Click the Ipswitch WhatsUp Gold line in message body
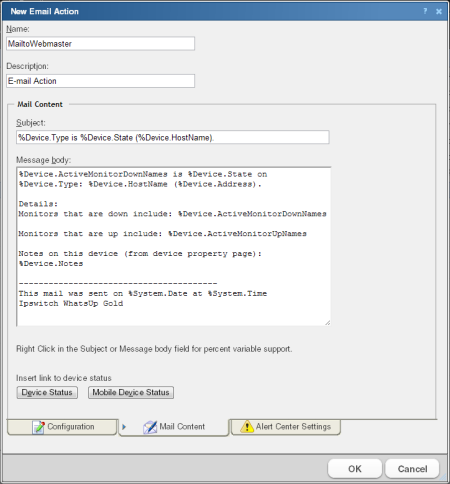This screenshot has width=450, height=484. [x=71, y=303]
